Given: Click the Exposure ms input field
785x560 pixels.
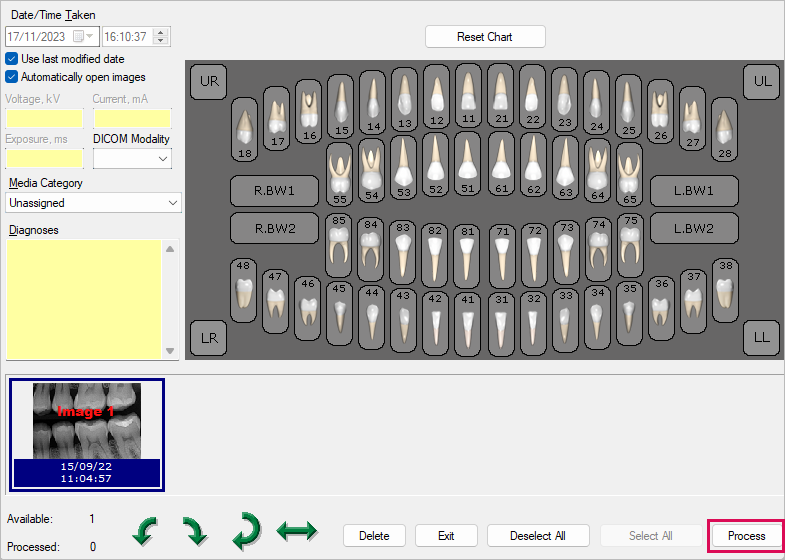Looking at the screenshot, I should 45,158.
